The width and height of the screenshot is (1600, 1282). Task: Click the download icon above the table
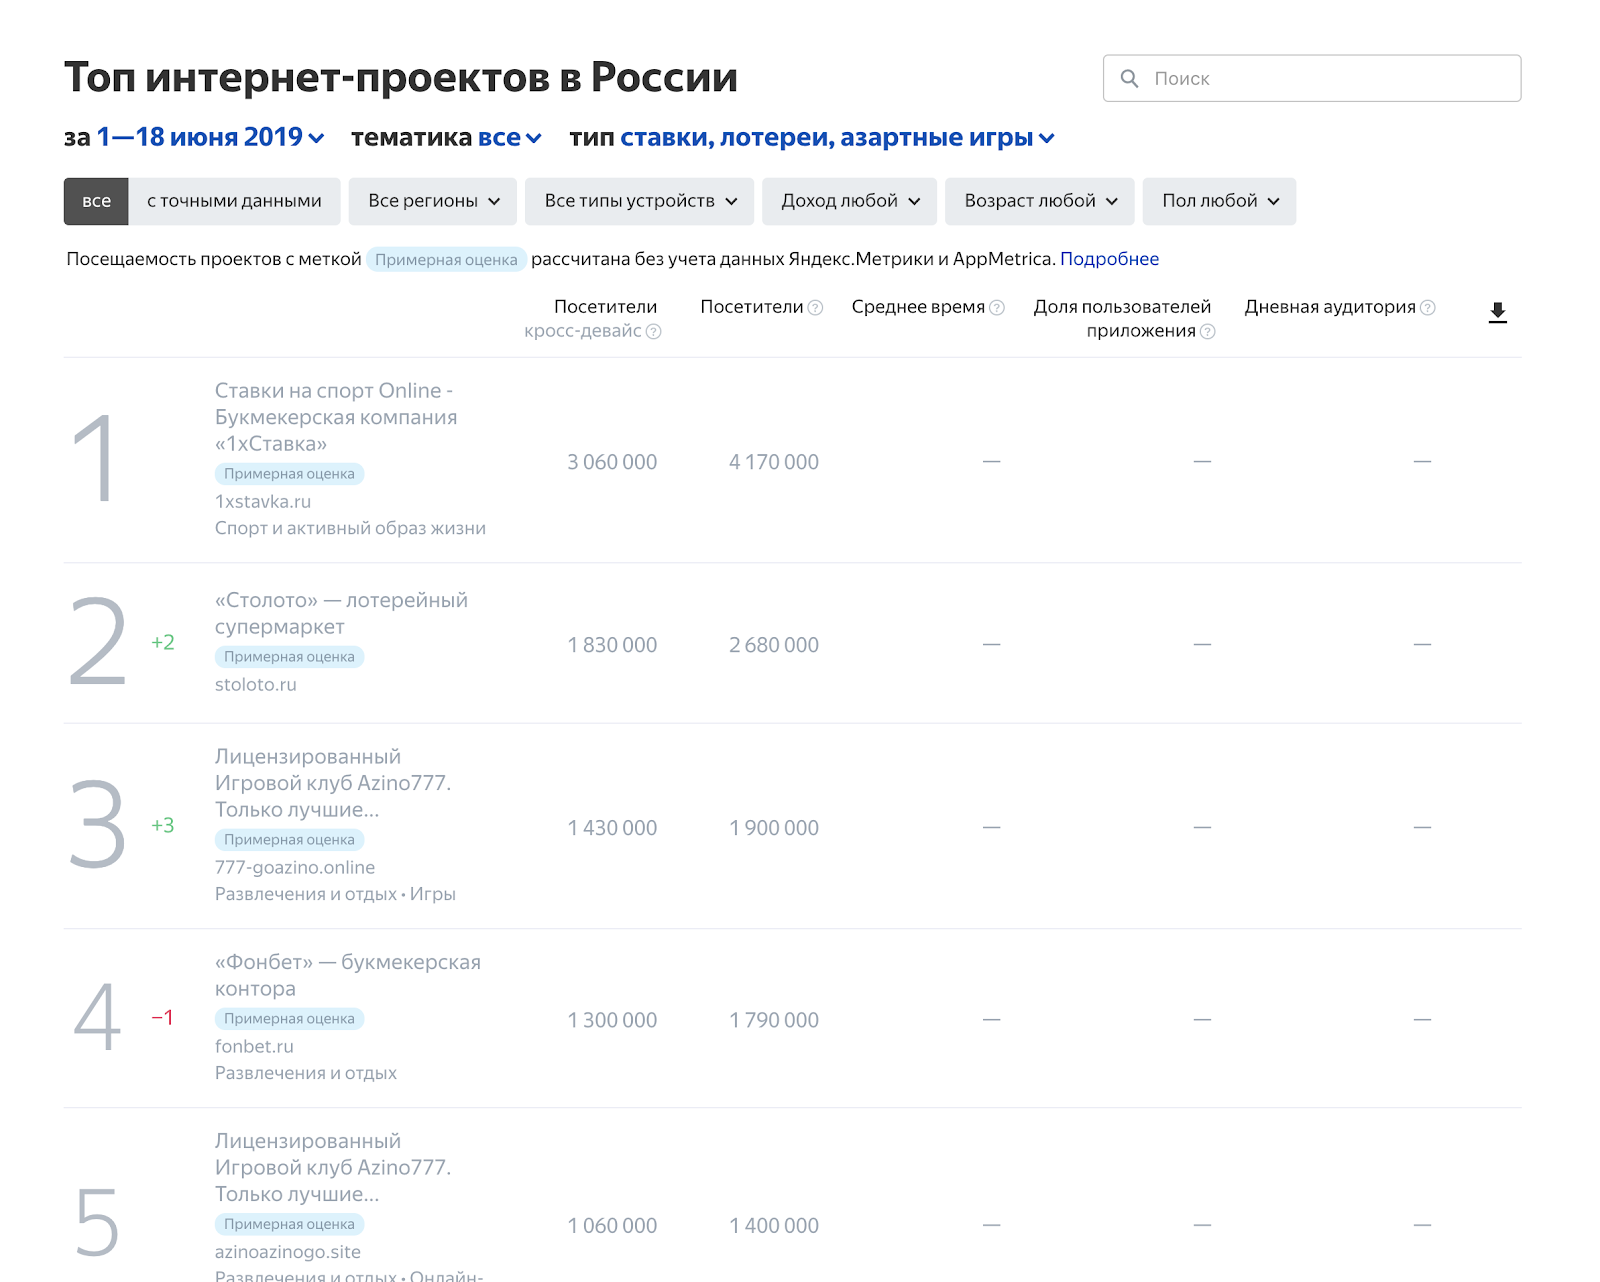[1497, 313]
